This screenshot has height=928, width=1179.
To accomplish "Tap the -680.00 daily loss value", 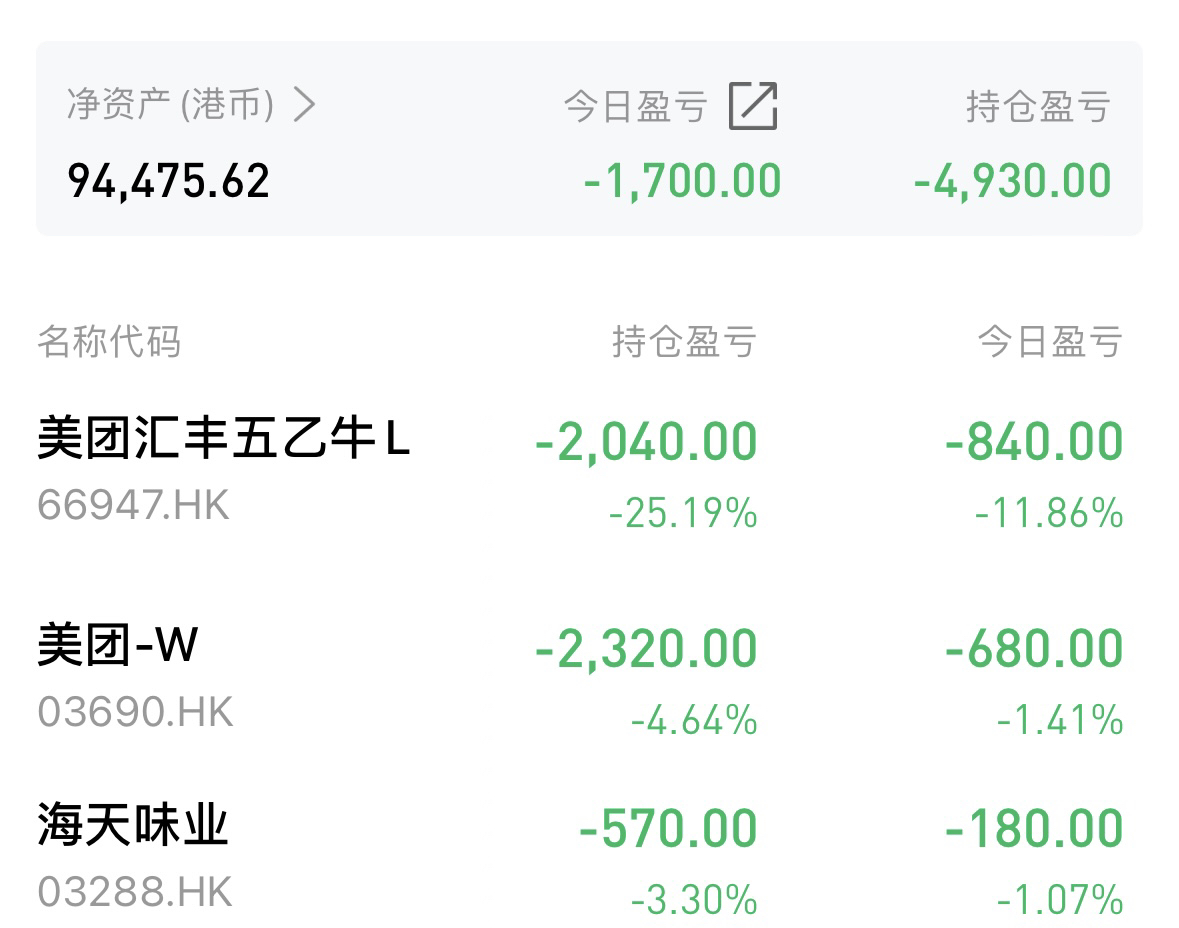I will point(1035,649).
